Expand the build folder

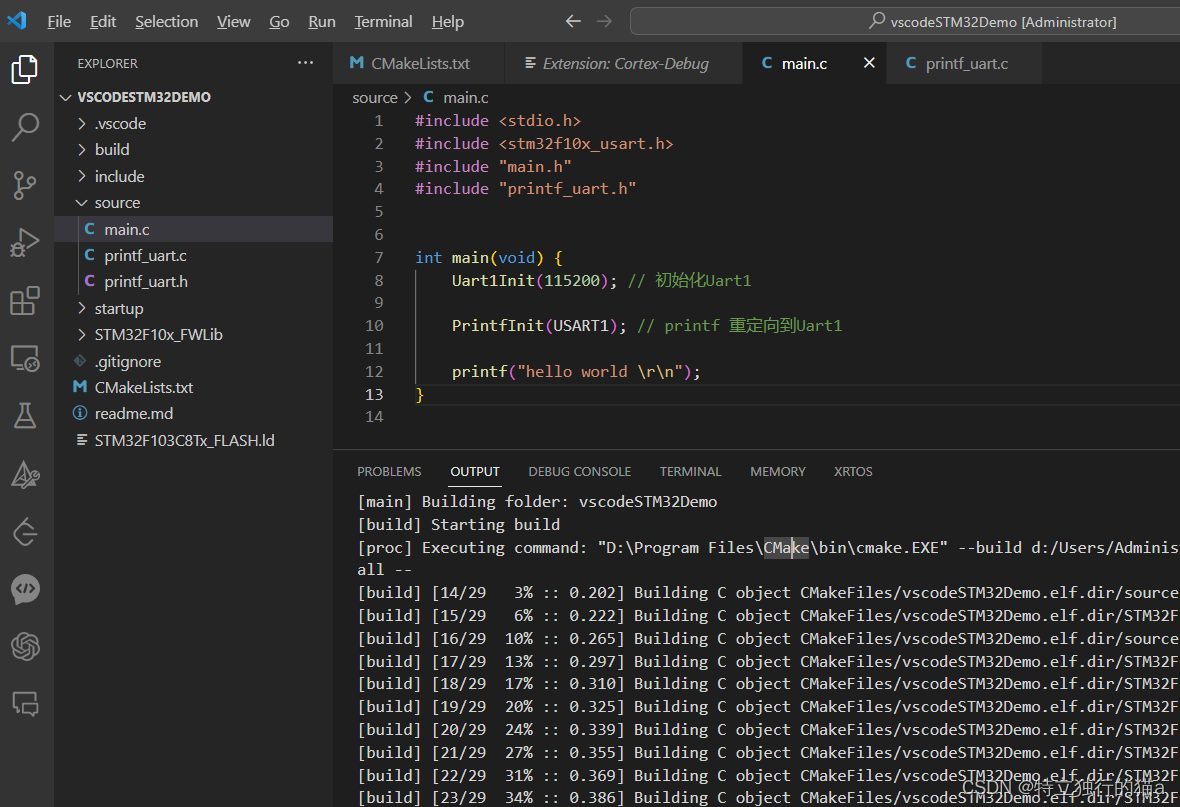click(x=111, y=149)
